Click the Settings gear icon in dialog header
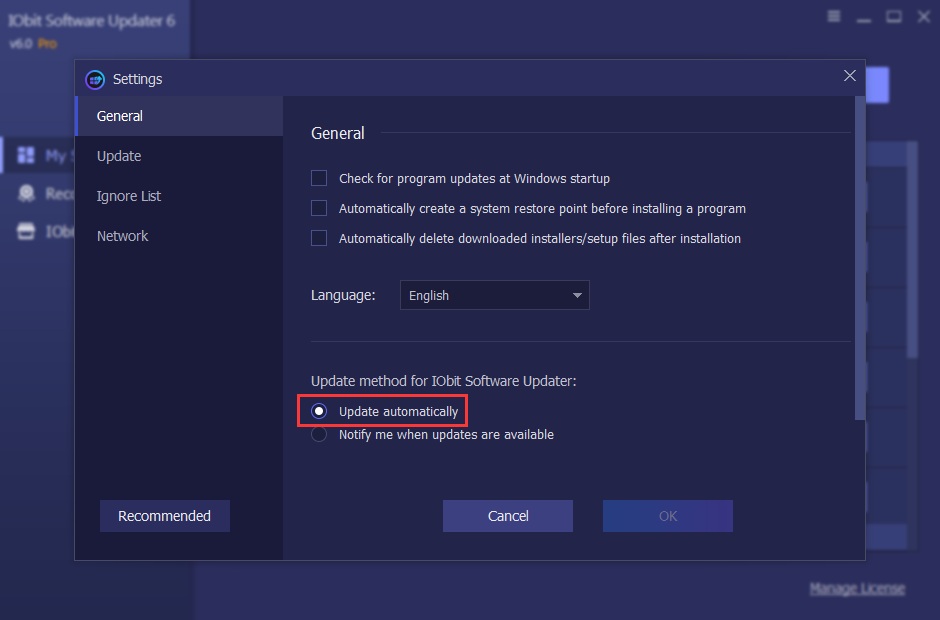This screenshot has width=940, height=620. [95, 79]
